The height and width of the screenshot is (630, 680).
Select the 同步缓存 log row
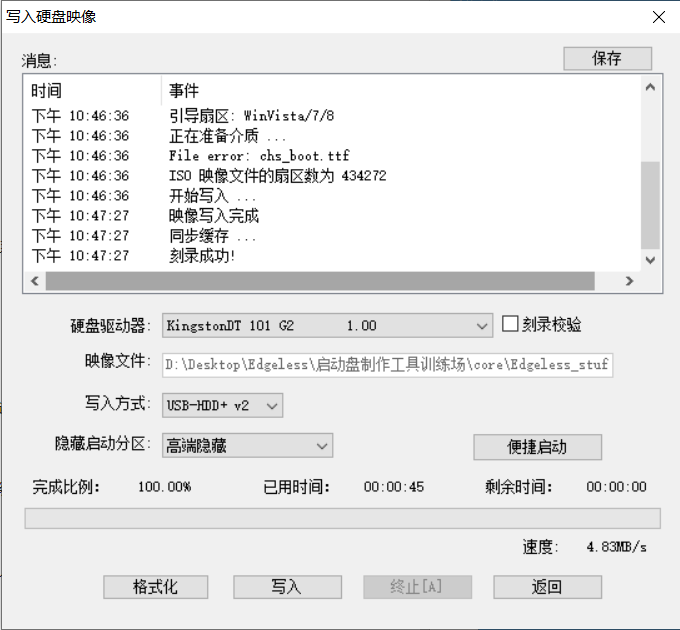(x=332, y=235)
